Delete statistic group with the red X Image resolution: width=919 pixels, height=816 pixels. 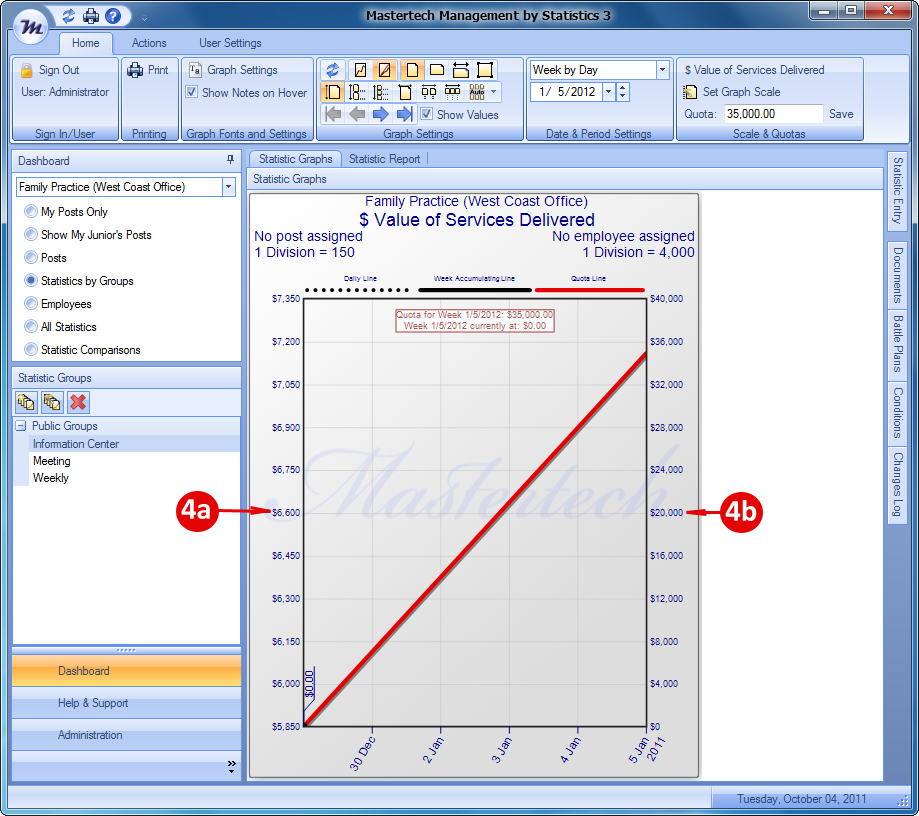click(78, 402)
